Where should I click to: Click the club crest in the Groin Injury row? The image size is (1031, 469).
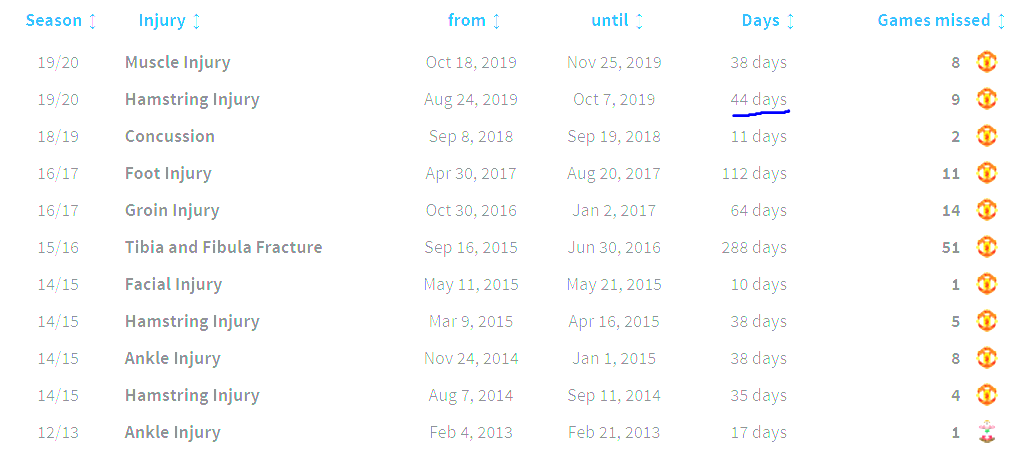pos(986,210)
